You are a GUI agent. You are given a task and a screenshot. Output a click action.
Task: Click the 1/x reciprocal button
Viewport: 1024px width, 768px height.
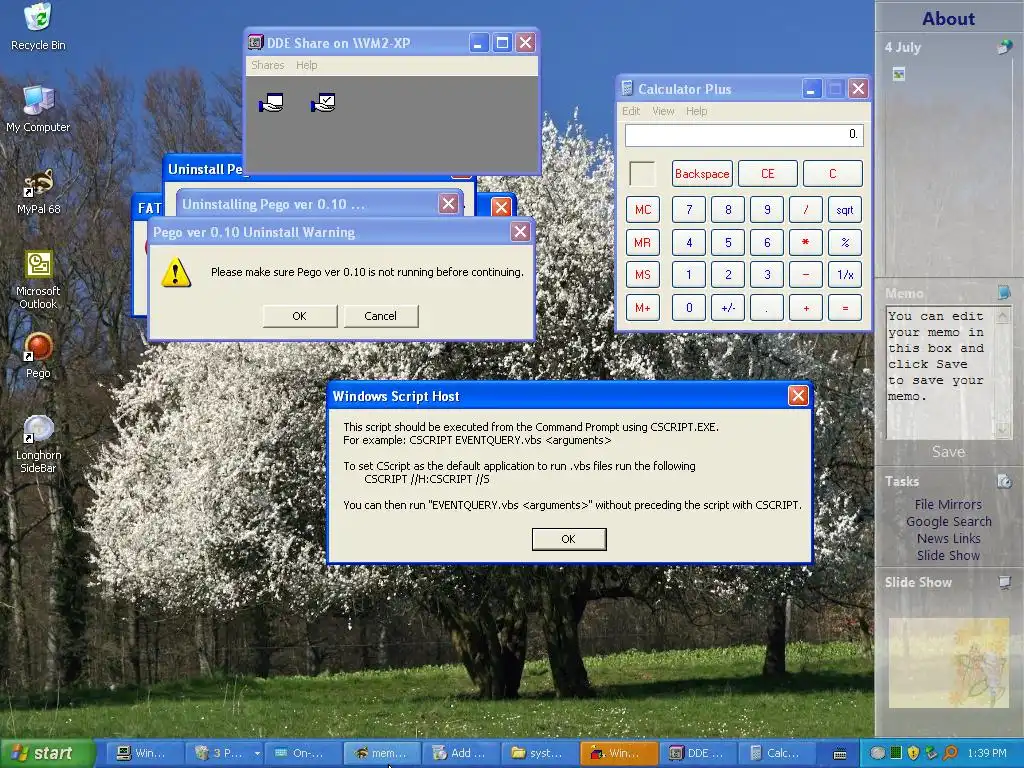pos(844,275)
